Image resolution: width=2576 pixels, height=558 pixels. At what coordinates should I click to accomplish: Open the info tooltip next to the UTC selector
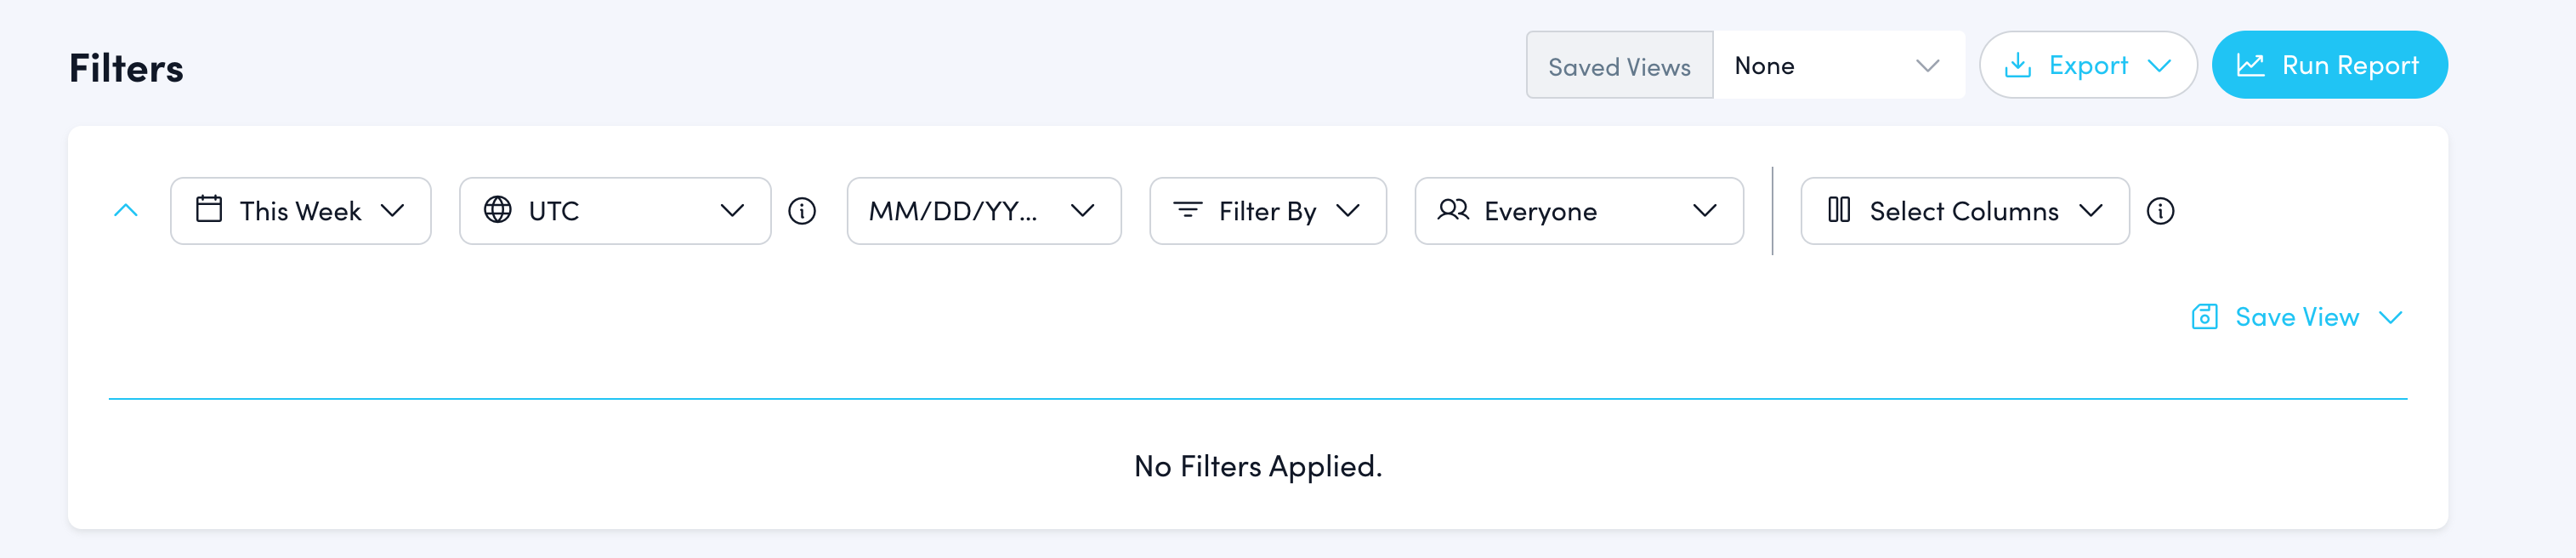pyautogui.click(x=802, y=210)
